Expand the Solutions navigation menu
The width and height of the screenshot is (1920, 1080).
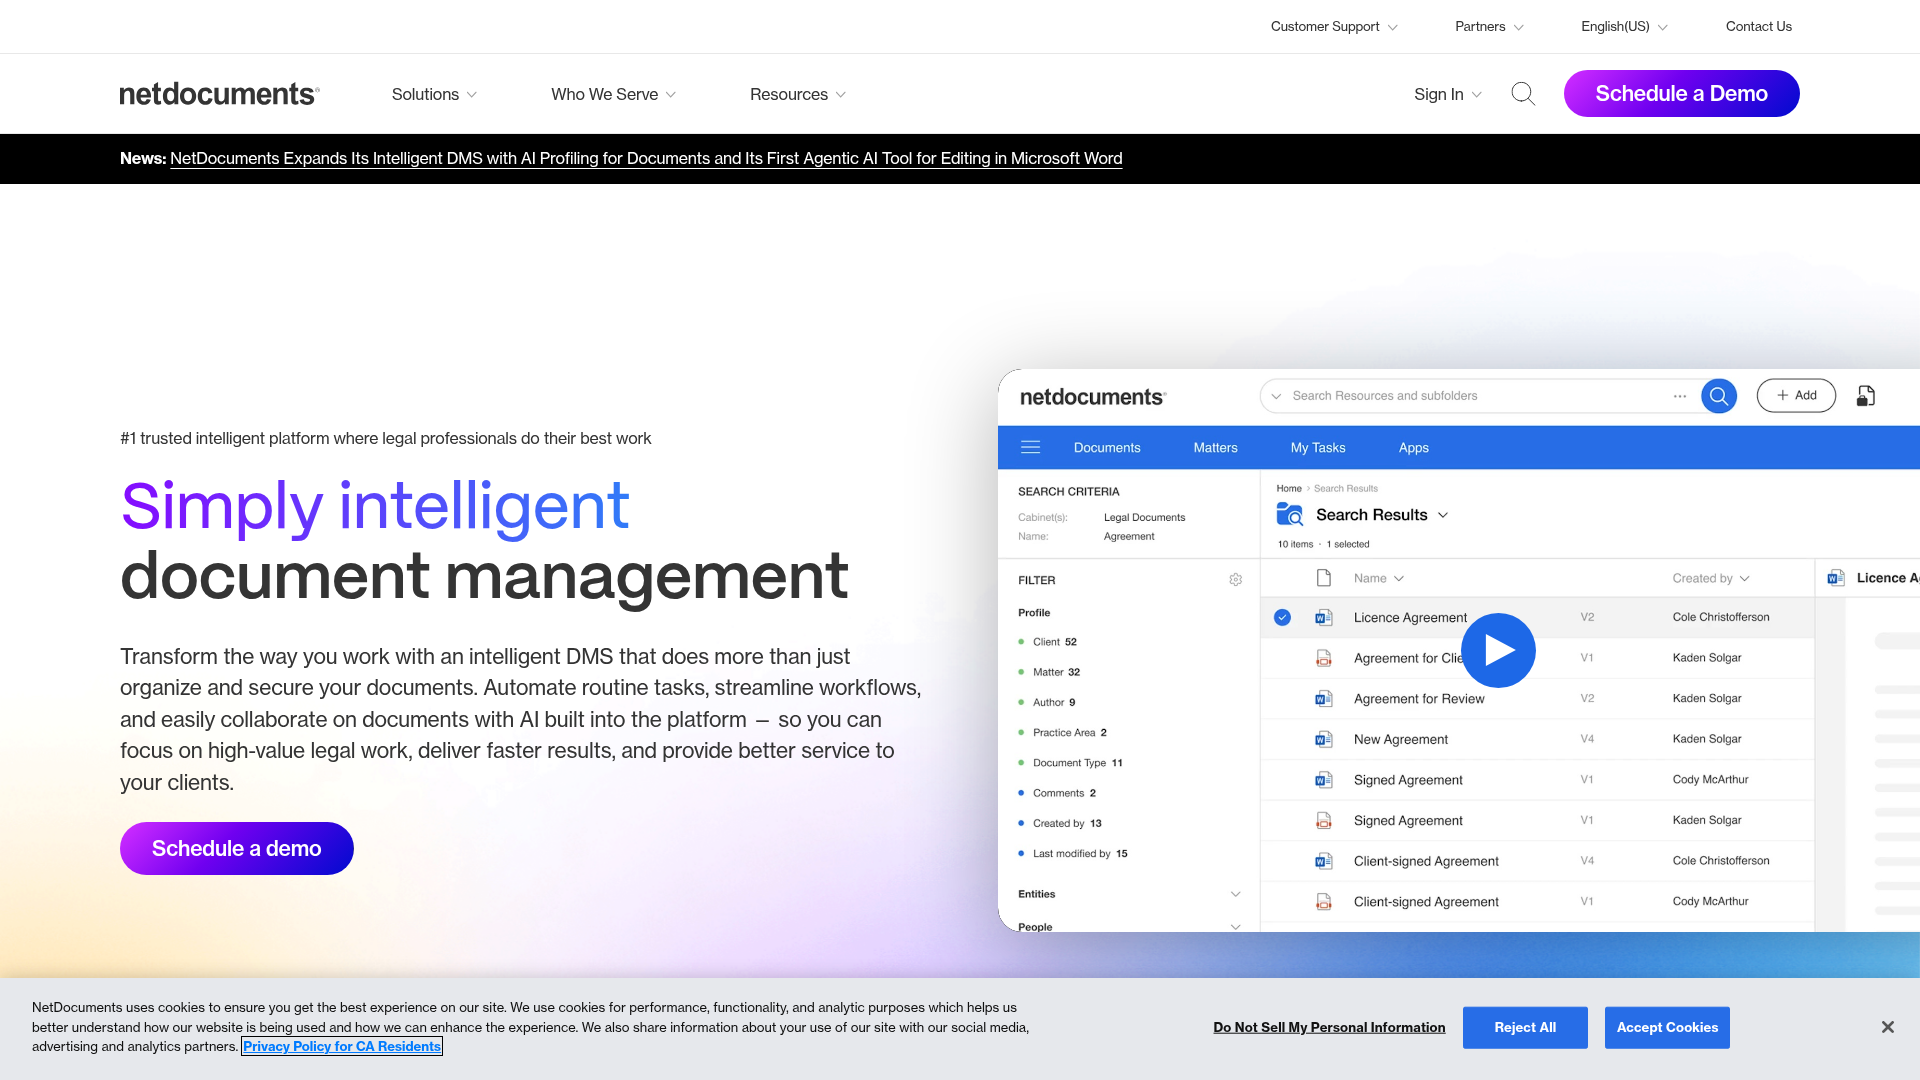pyautogui.click(x=433, y=93)
